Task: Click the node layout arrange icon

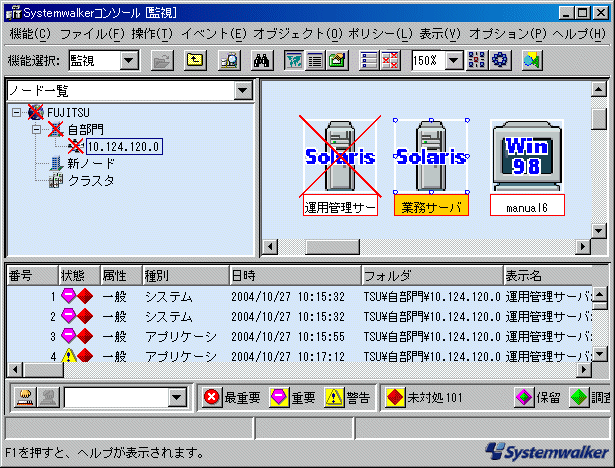Action: tap(477, 60)
